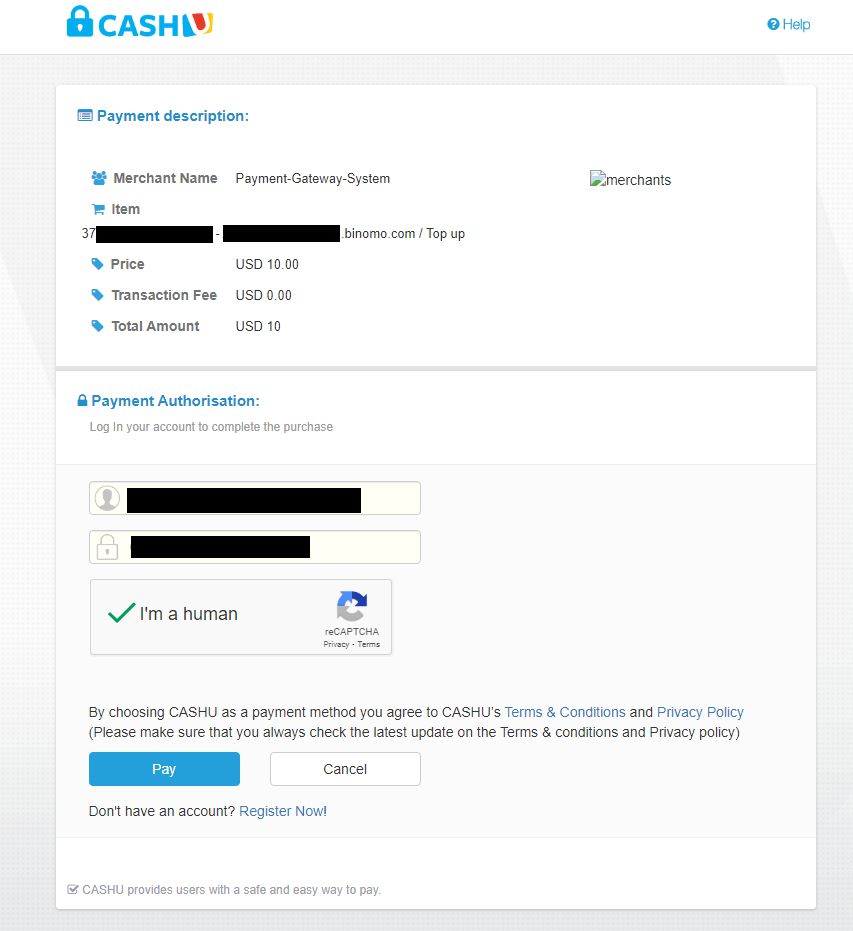853x931 pixels.
Task: Click the padlock icon in password field
Action: pyautogui.click(x=107, y=547)
